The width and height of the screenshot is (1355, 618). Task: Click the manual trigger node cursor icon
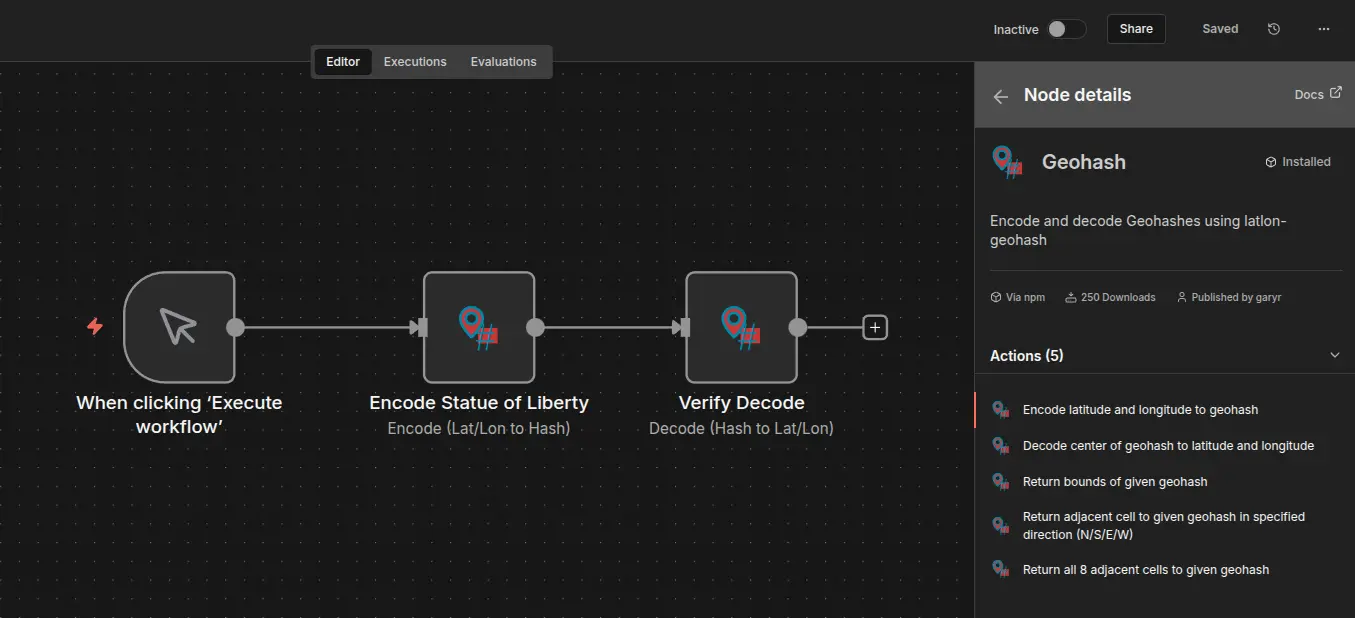click(x=179, y=327)
